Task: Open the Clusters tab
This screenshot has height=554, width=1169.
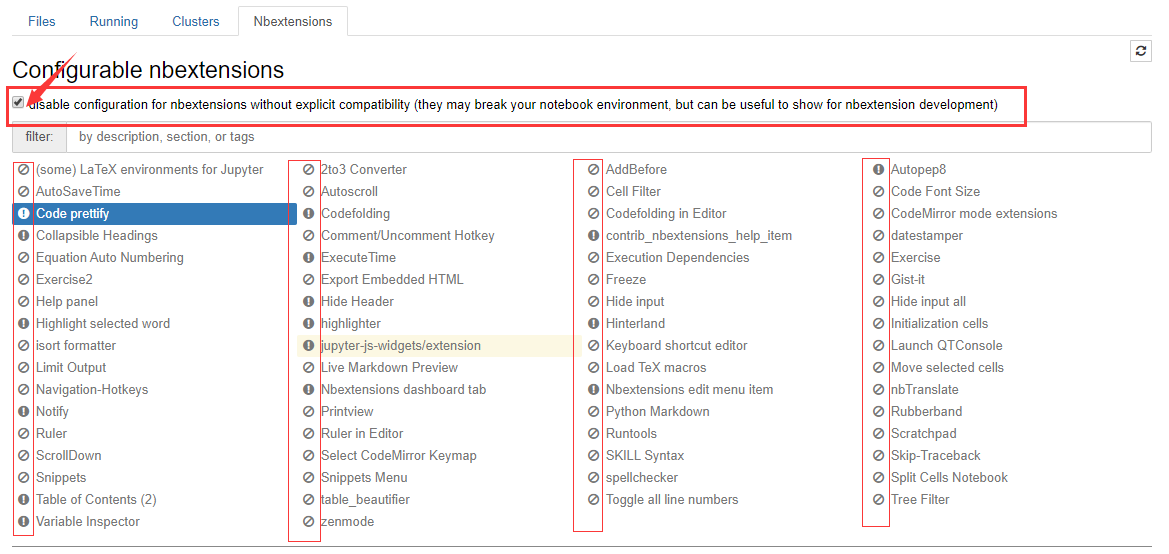Action: [x=195, y=22]
